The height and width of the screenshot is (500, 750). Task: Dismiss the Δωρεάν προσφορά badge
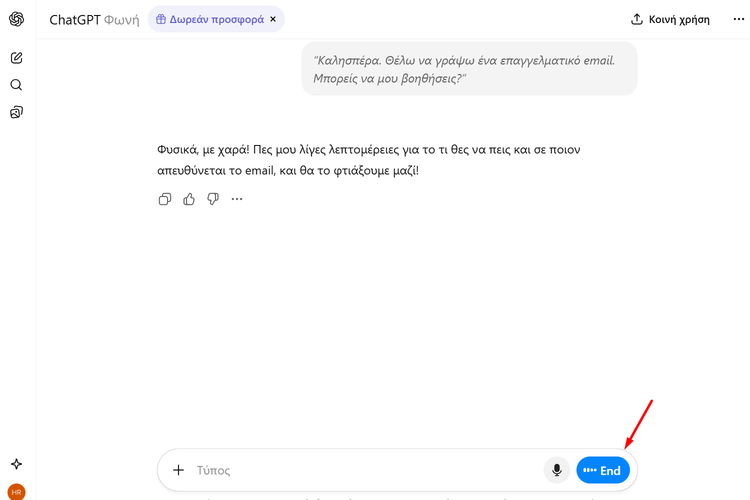pos(273,19)
